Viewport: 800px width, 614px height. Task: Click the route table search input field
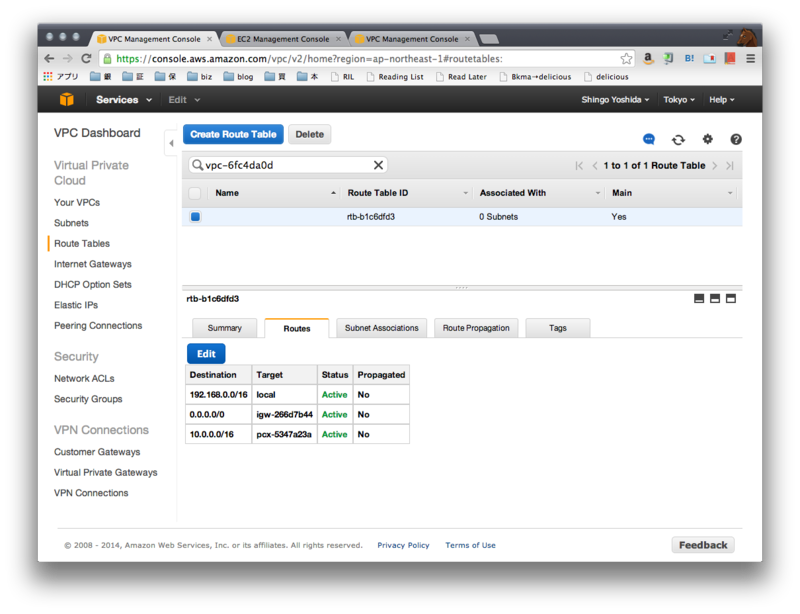(x=288, y=165)
